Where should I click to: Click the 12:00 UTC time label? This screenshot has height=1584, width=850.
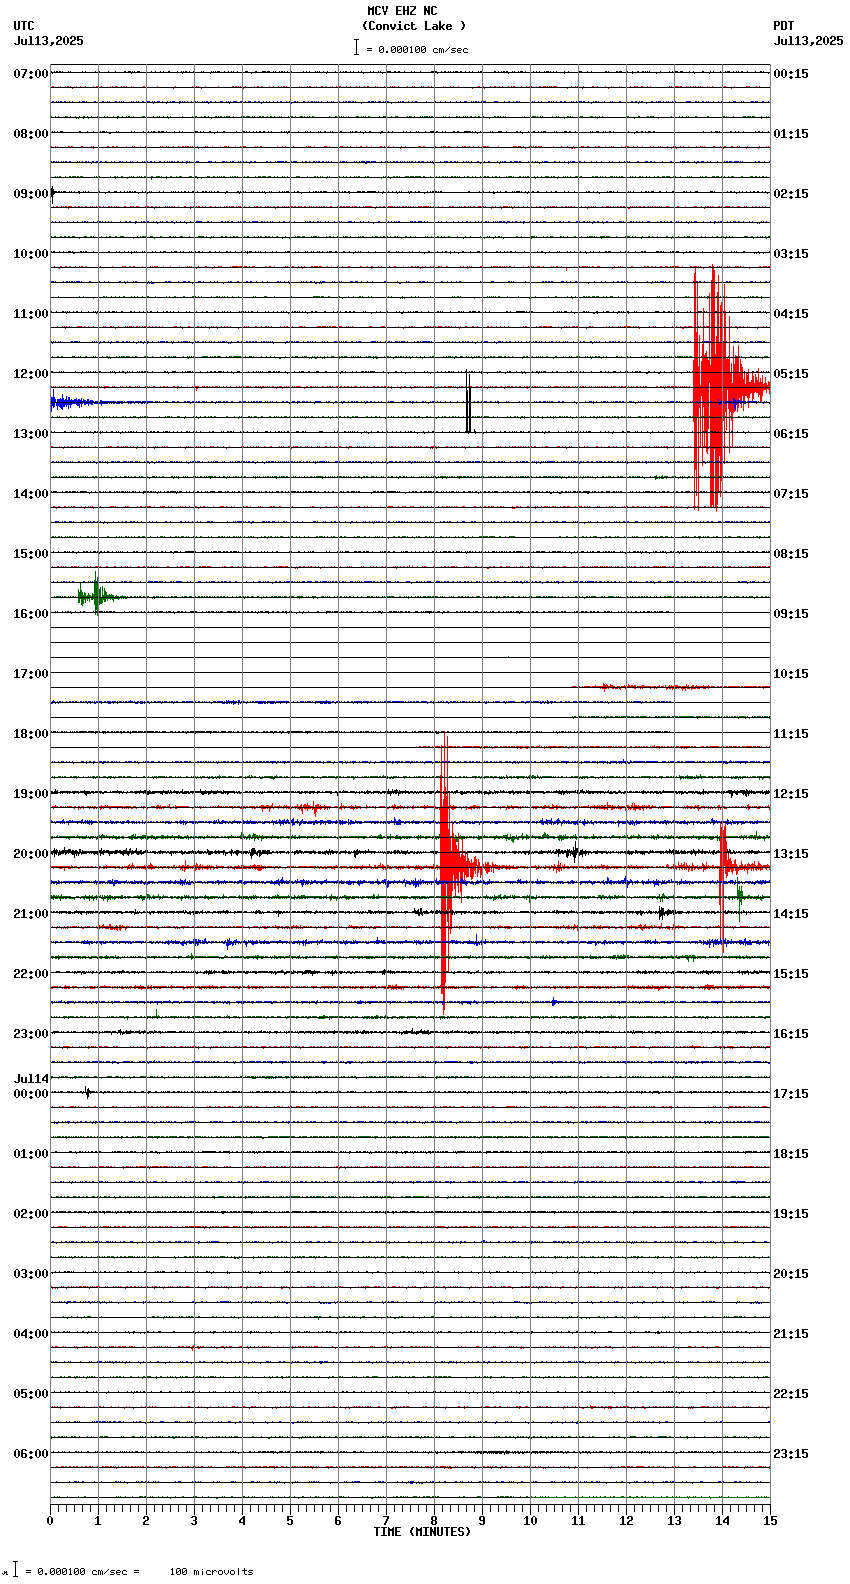(31, 374)
